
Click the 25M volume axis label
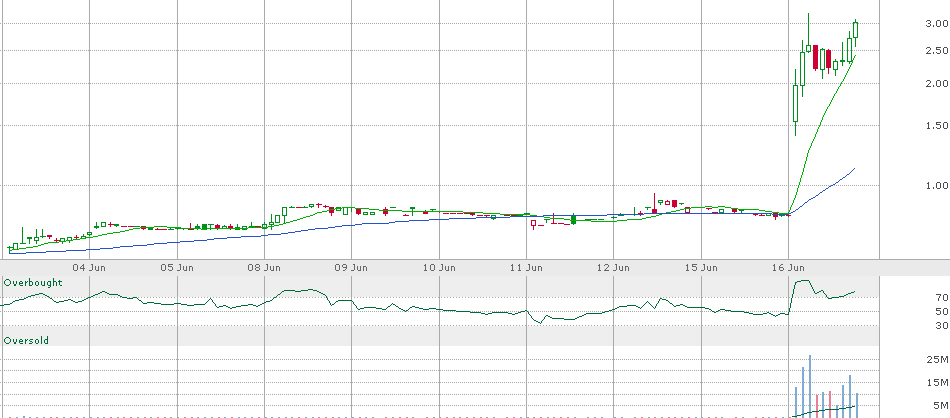coord(939,360)
